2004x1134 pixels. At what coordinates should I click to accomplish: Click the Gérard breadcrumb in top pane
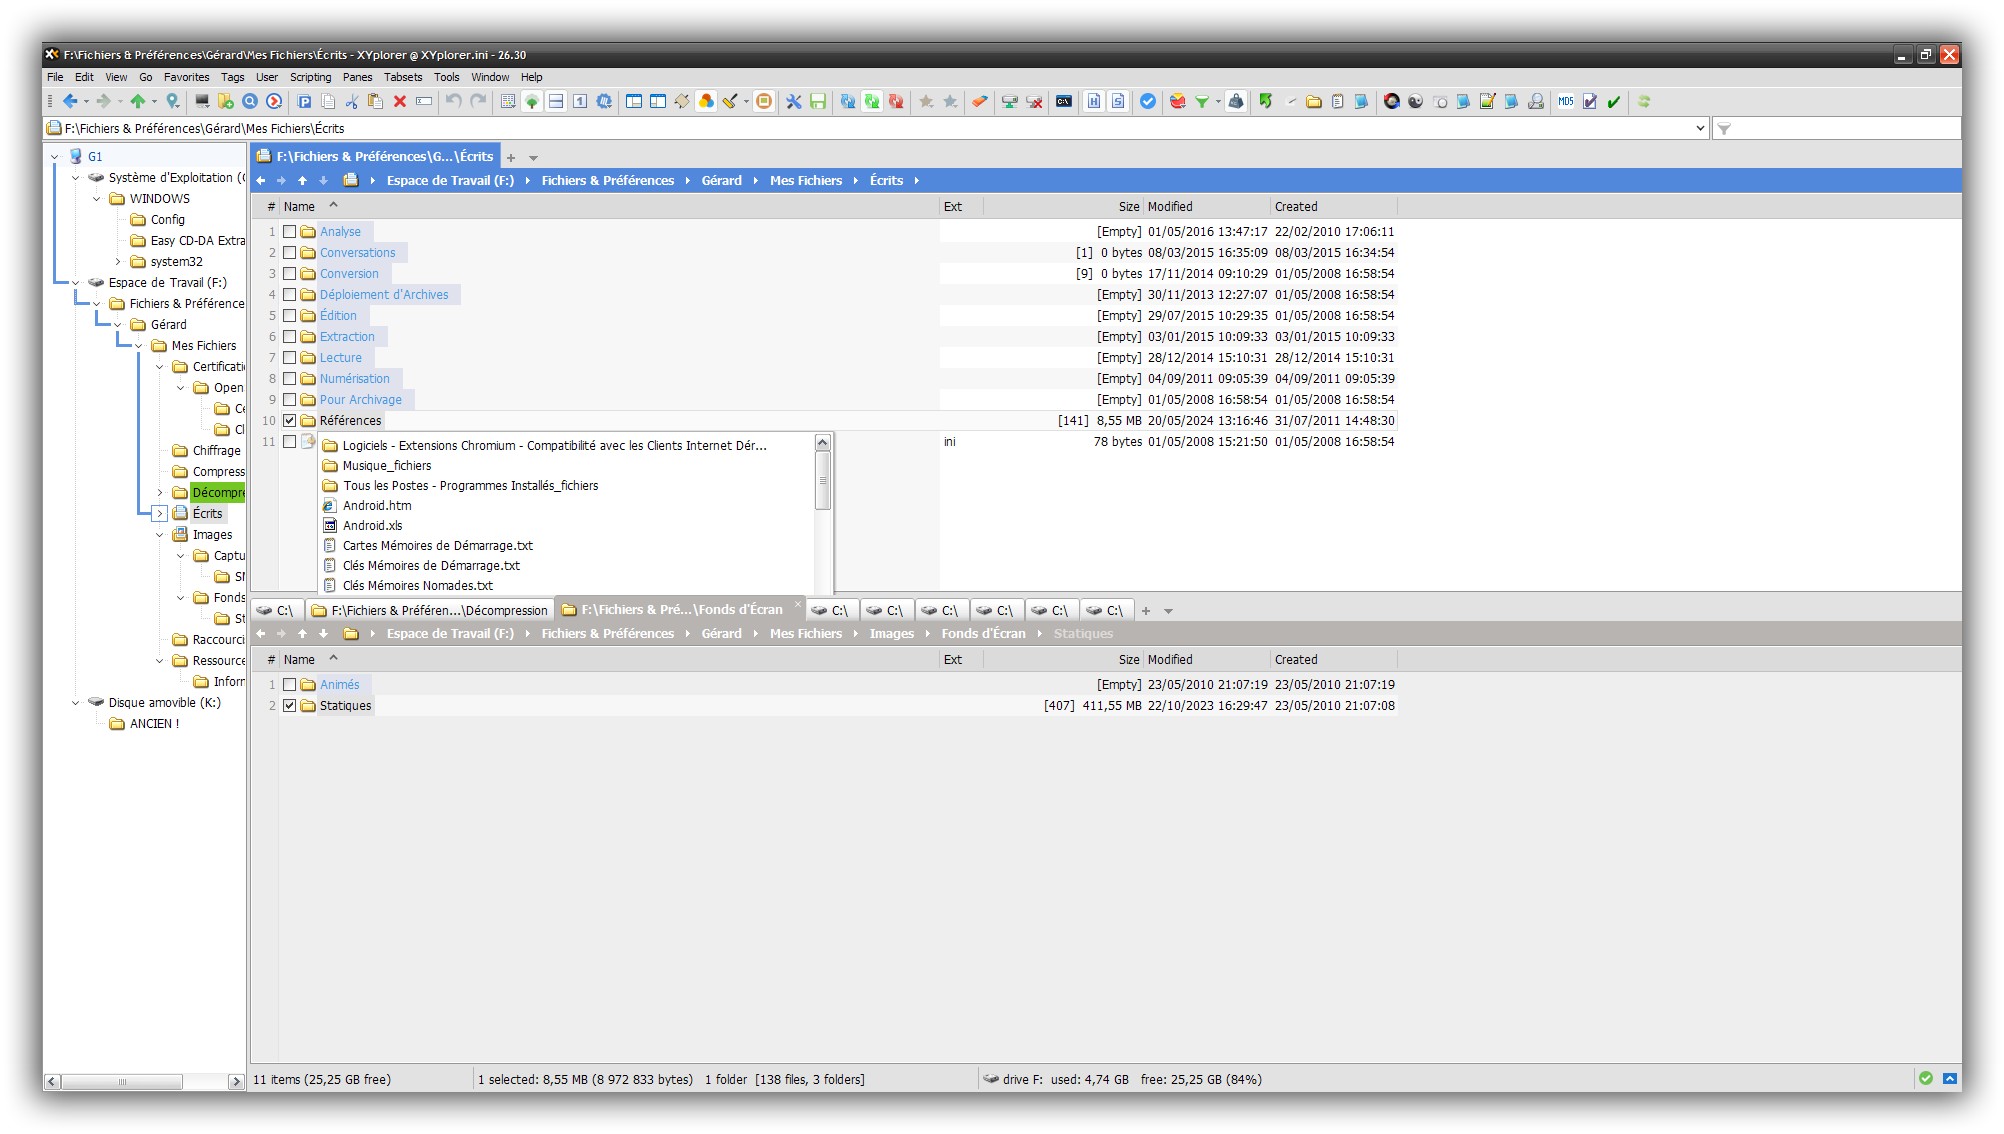pyautogui.click(x=721, y=181)
